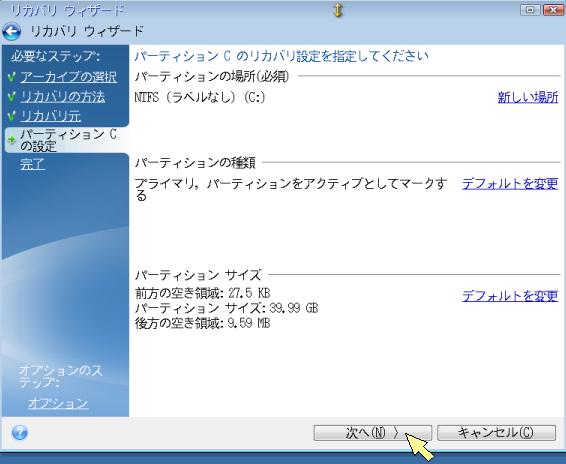Screen dimensions: 566x464
Task: Change default for partition size
Action: point(510,296)
